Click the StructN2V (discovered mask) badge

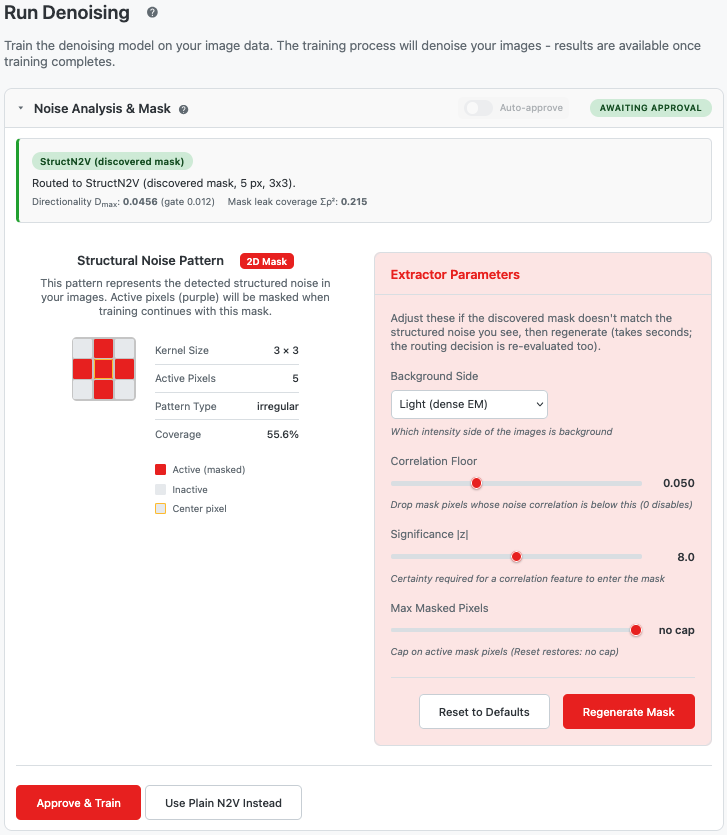coord(112,161)
